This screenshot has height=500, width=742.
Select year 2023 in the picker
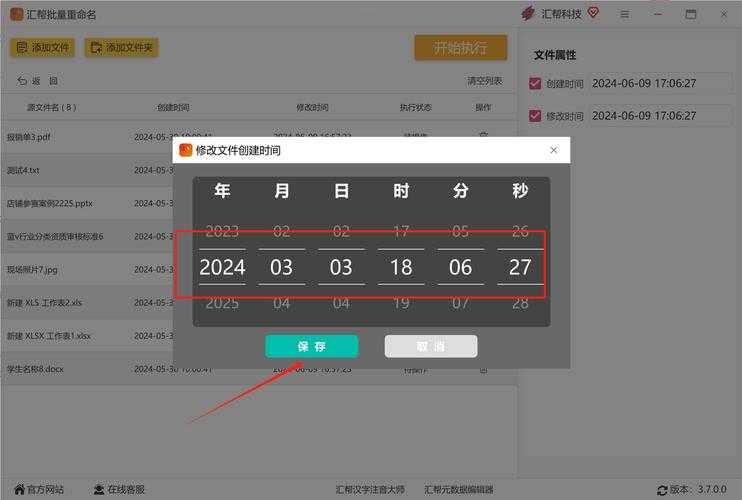222,231
